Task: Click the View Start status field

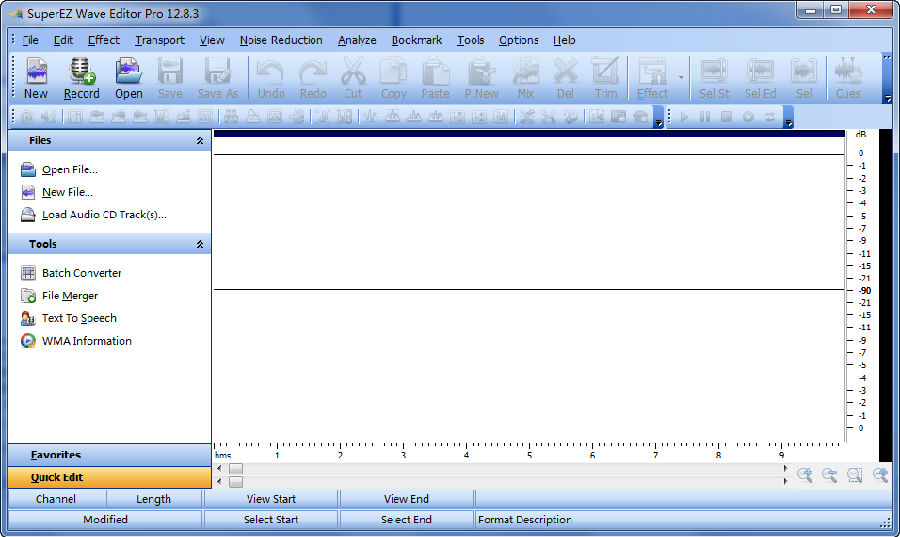Action: 271,499
